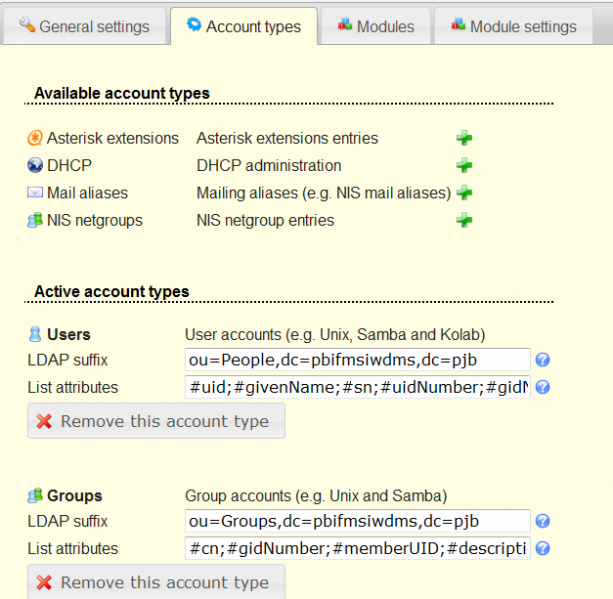This screenshot has height=599, width=613.
Task: Add the DHCP account type
Action: coord(464,165)
